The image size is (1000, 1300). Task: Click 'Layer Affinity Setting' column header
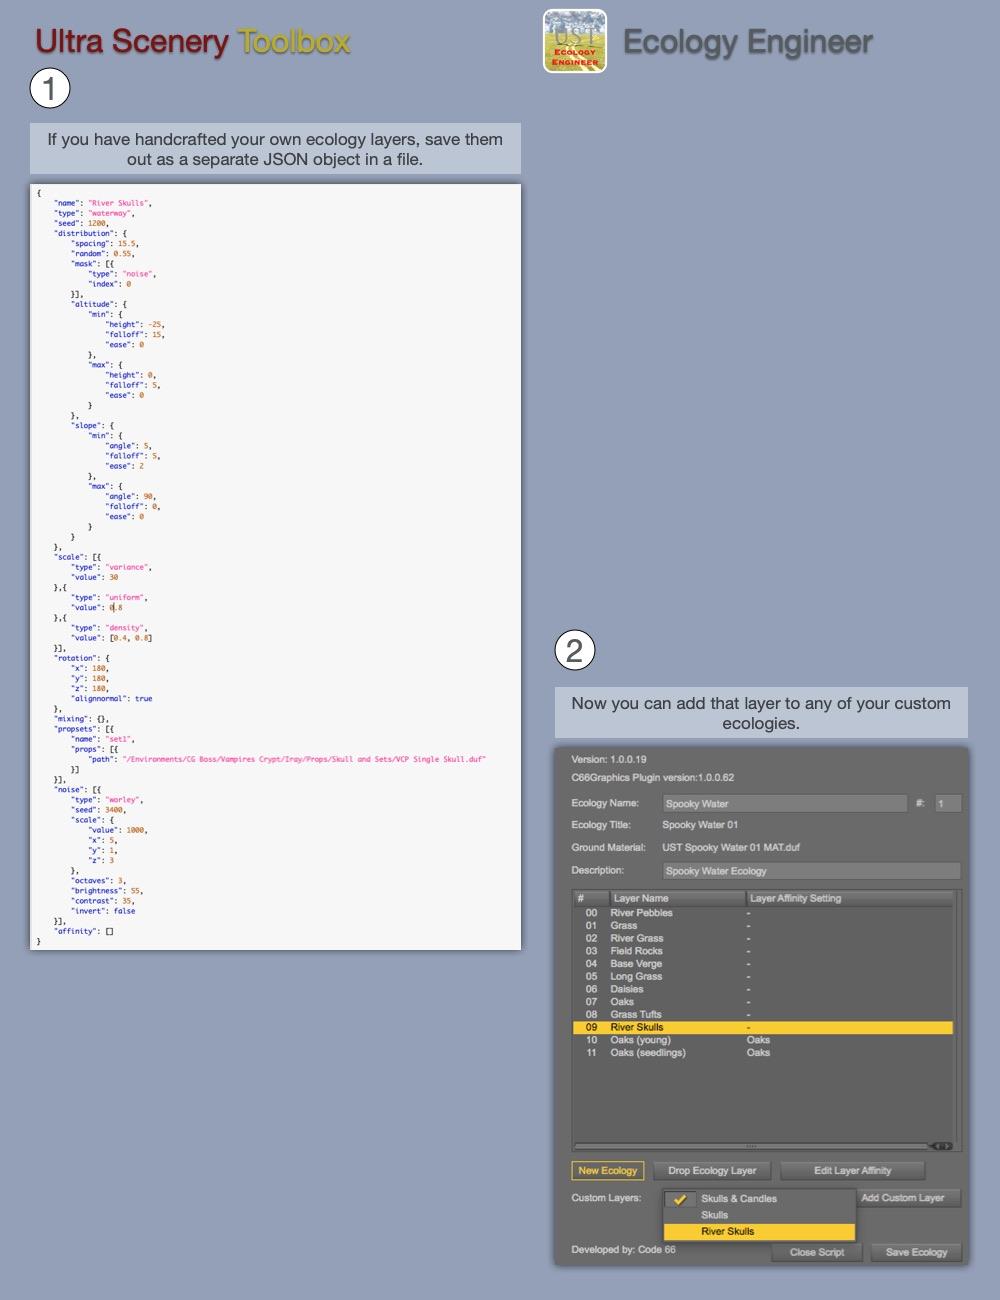click(x=850, y=898)
